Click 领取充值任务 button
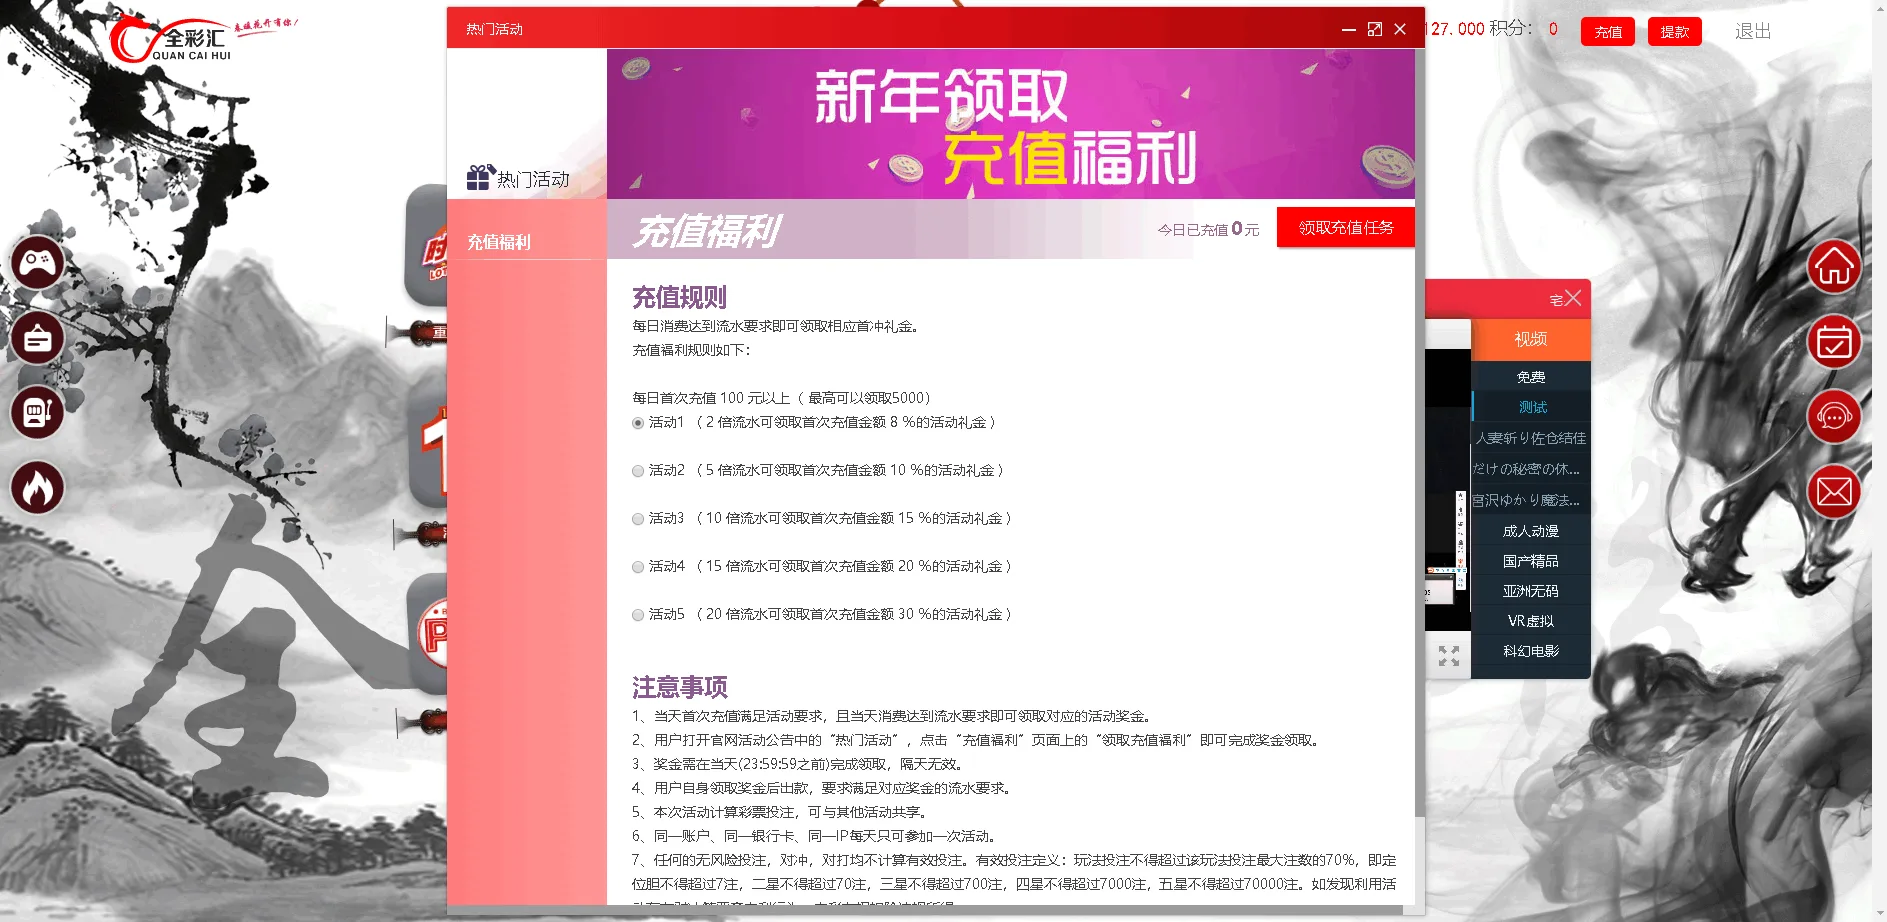 pyautogui.click(x=1346, y=227)
